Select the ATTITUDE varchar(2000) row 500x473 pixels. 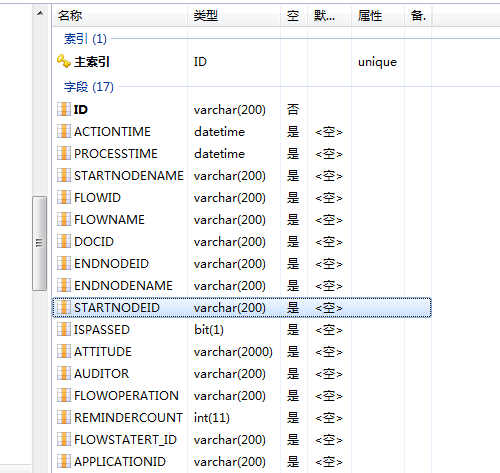pos(242,351)
